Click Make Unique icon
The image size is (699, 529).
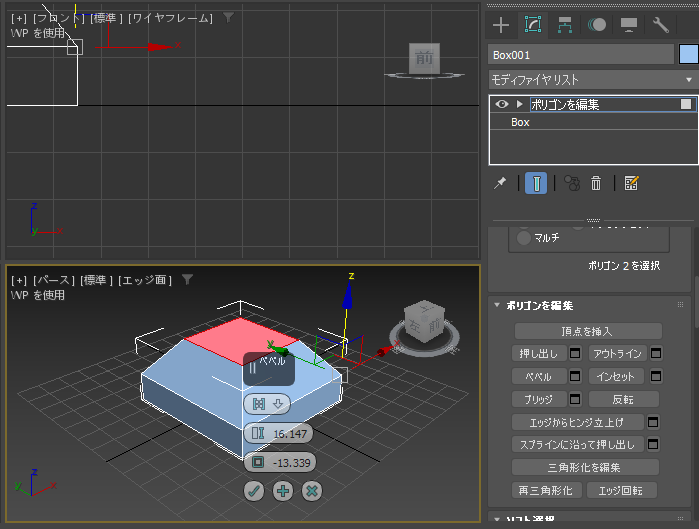(x=572, y=183)
